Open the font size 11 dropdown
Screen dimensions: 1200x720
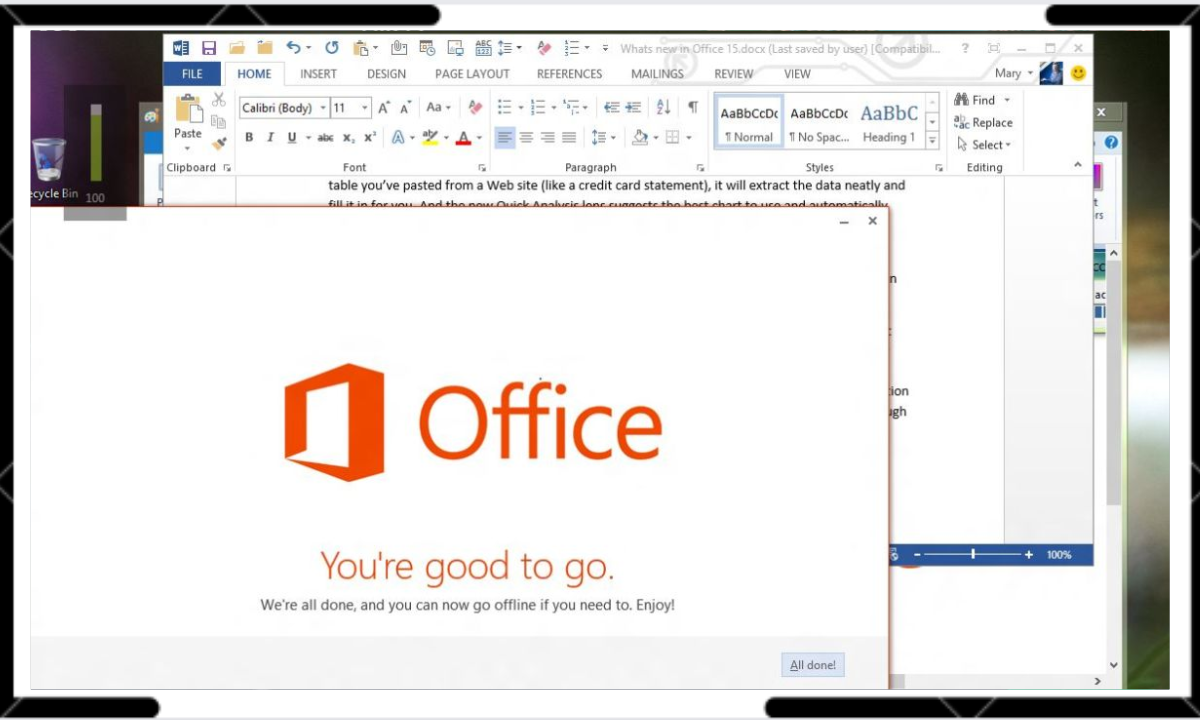click(x=365, y=107)
